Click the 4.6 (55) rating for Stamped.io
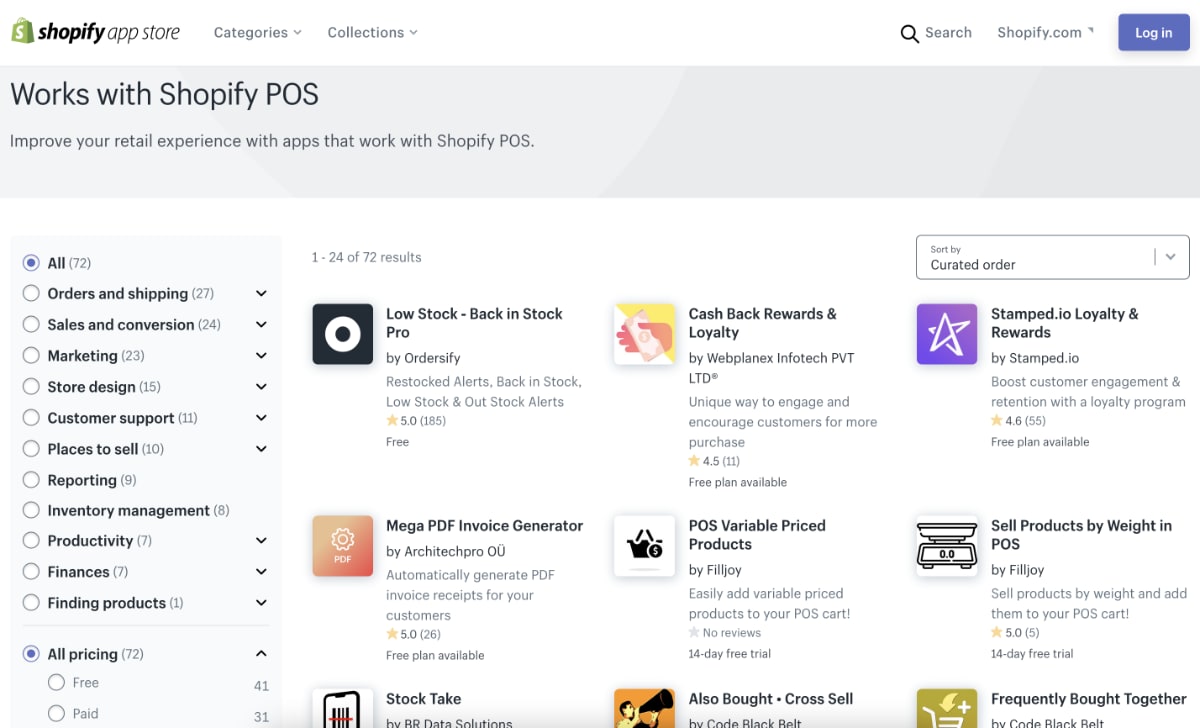This screenshot has width=1200, height=728. [1018, 421]
